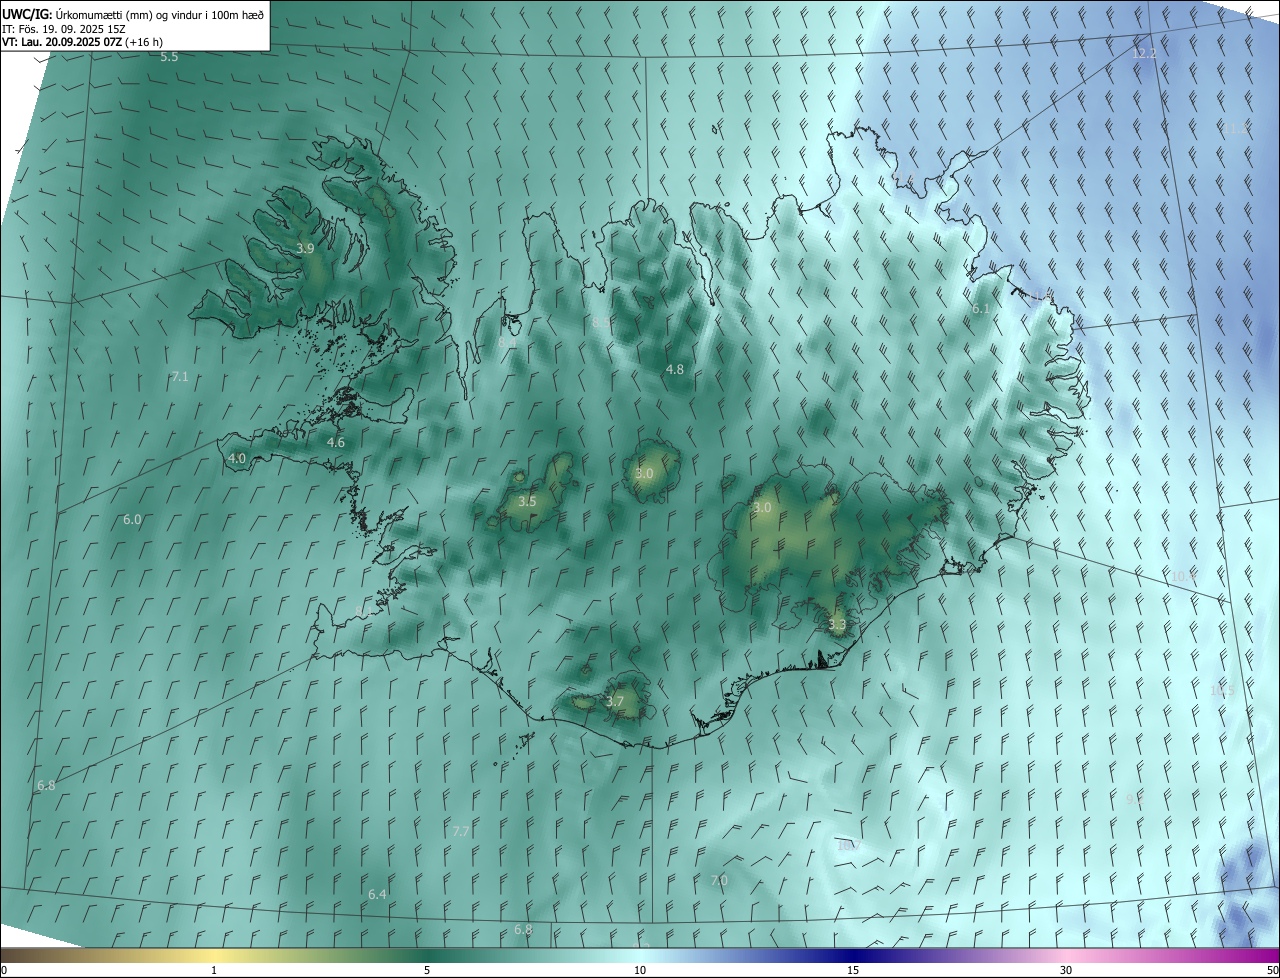The image size is (1280, 978).
Task: Click the 6.1 value on the map
Action: tap(981, 309)
